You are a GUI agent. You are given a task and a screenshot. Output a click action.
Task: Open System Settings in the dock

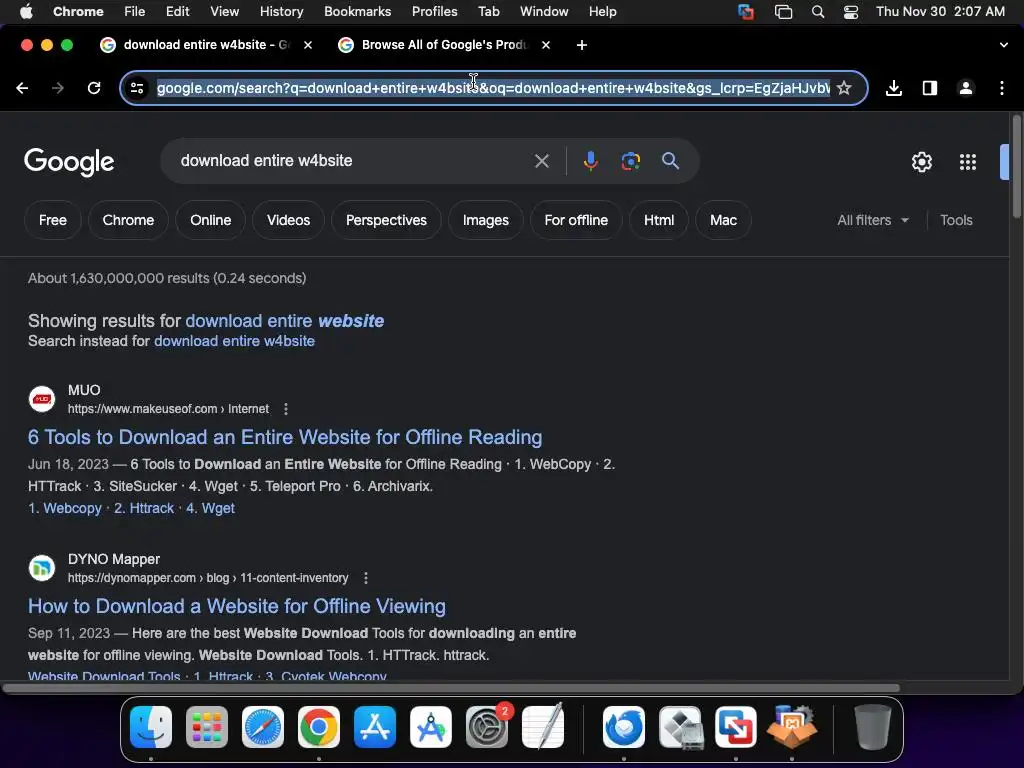[x=487, y=727]
